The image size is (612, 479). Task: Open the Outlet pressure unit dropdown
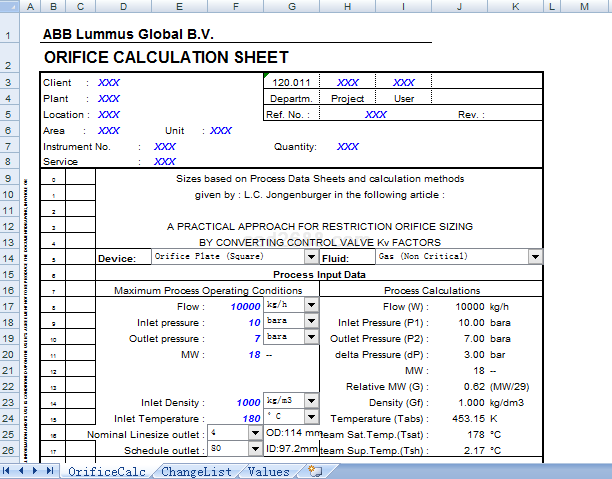click(x=311, y=338)
